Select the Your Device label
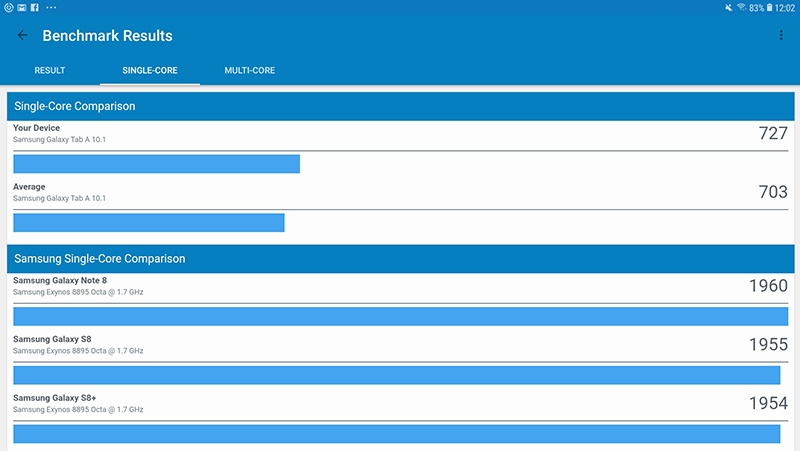 click(36, 128)
